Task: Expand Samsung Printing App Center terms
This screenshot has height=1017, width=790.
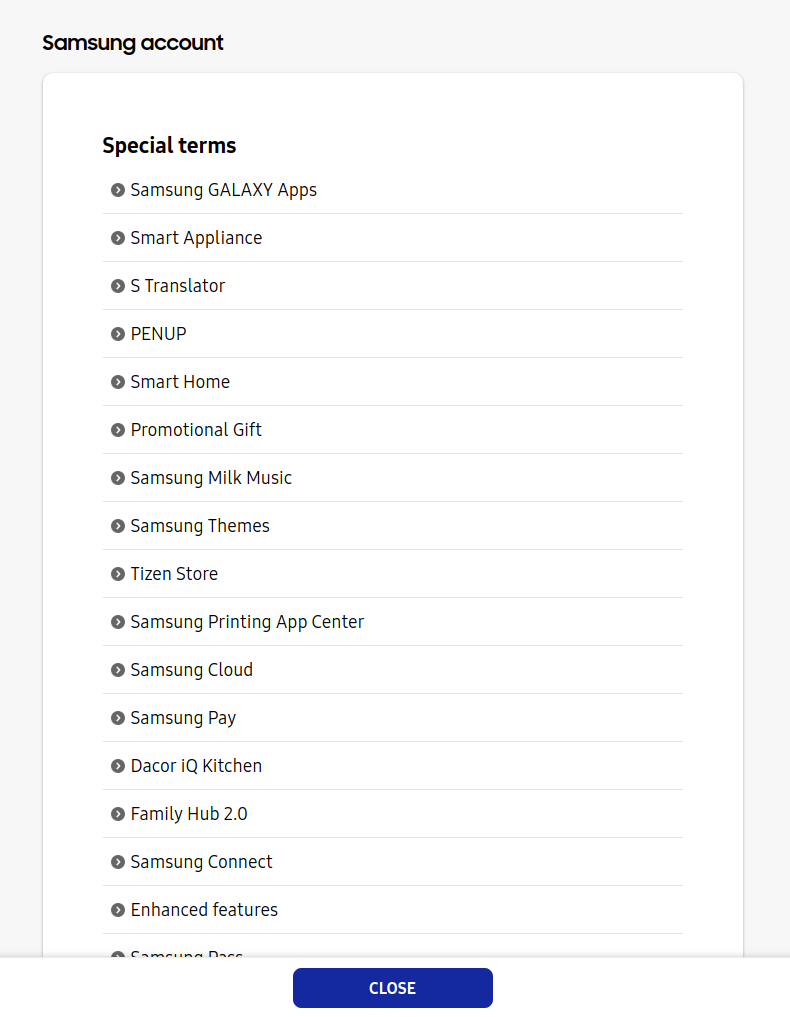Action: tap(247, 622)
